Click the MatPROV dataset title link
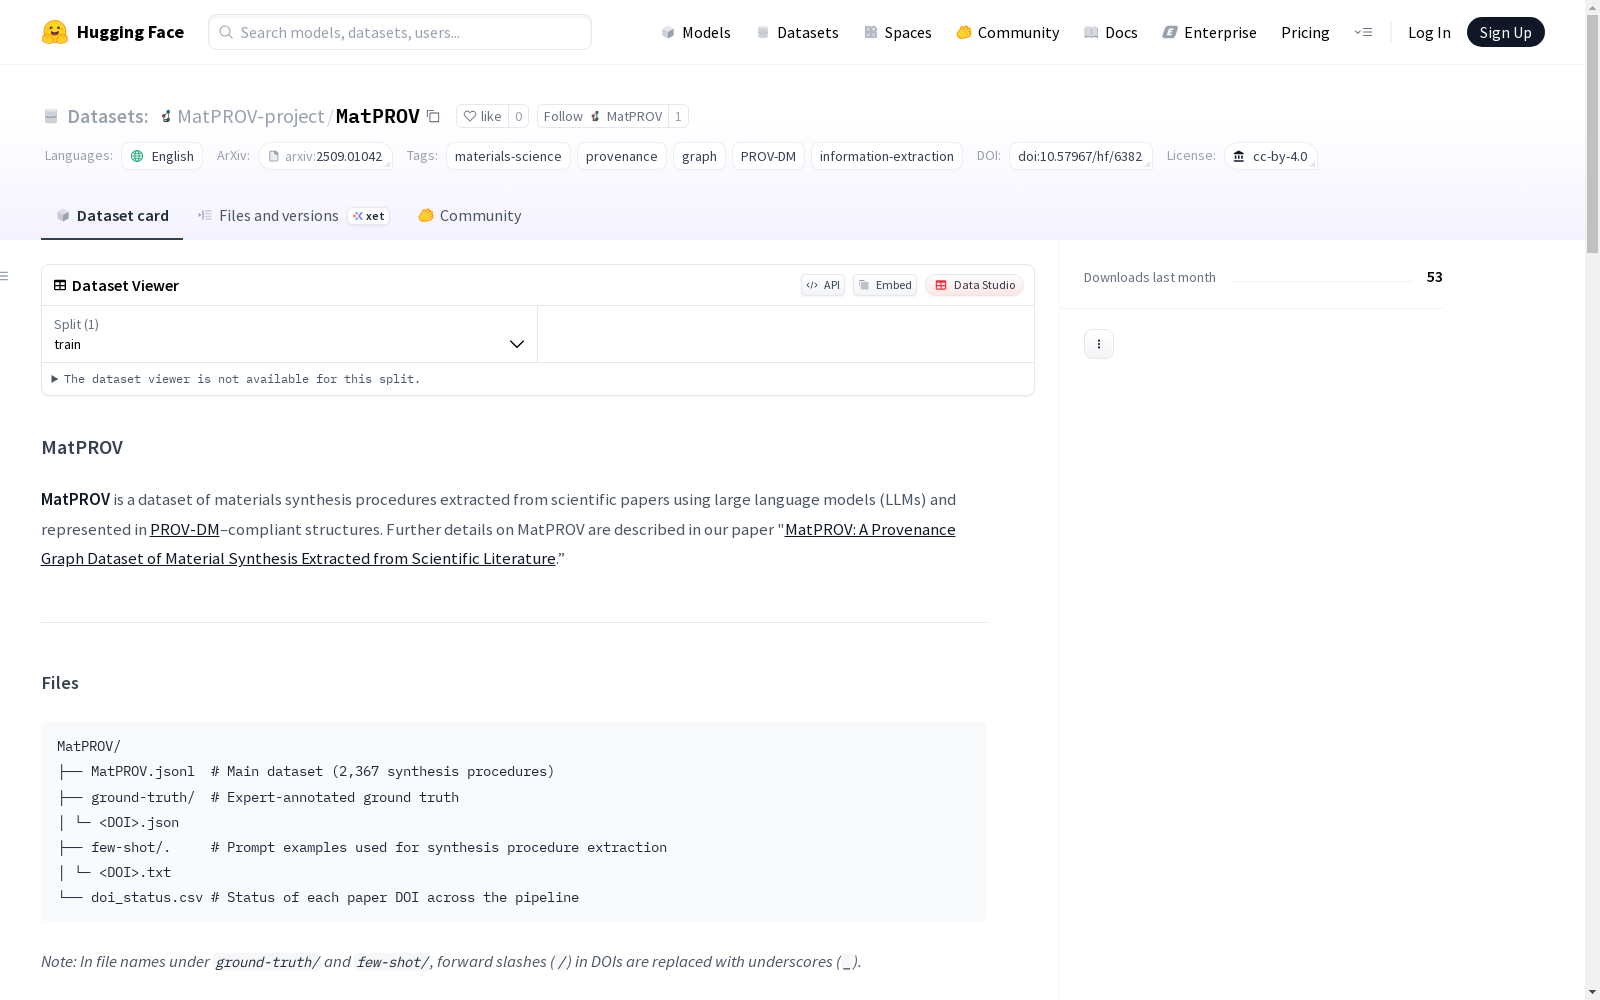Viewport: 1600px width, 1000px height. coord(378,116)
